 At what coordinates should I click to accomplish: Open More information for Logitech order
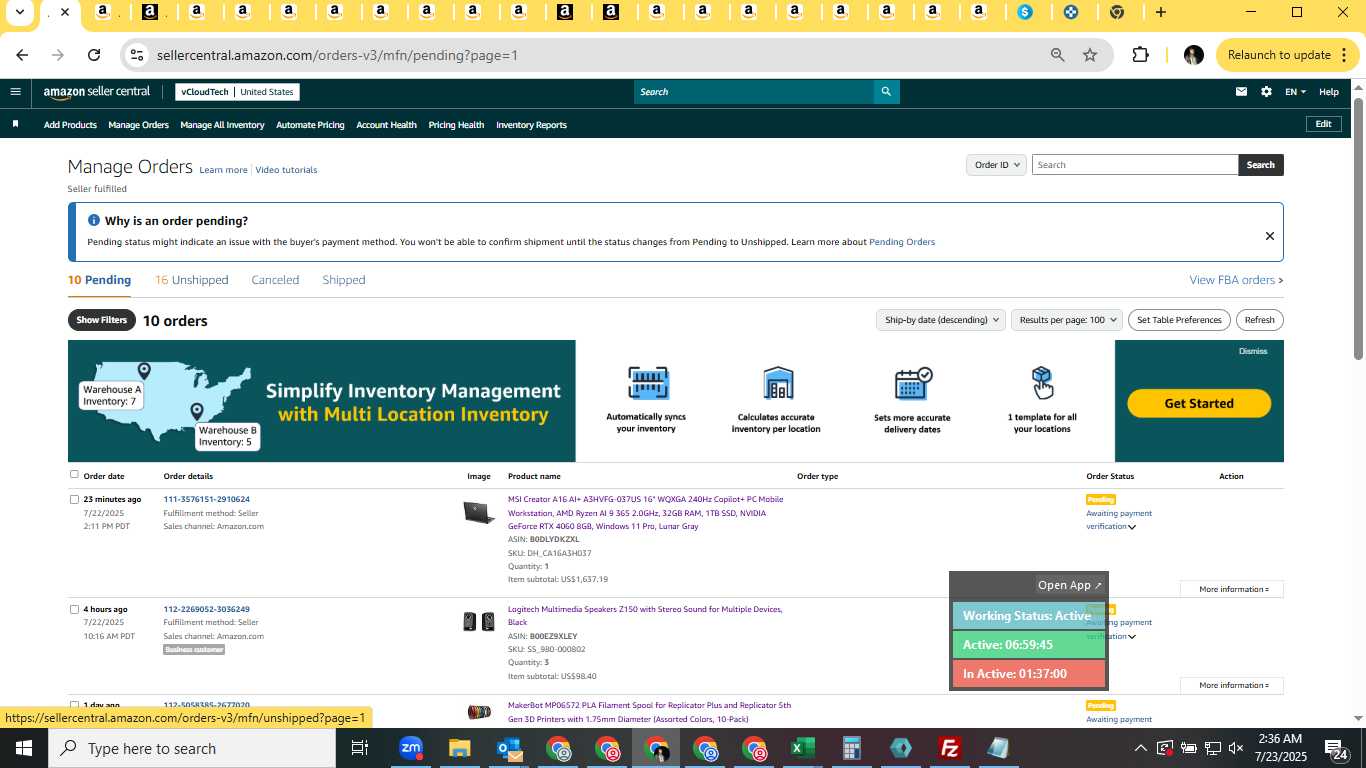[x=1232, y=685]
